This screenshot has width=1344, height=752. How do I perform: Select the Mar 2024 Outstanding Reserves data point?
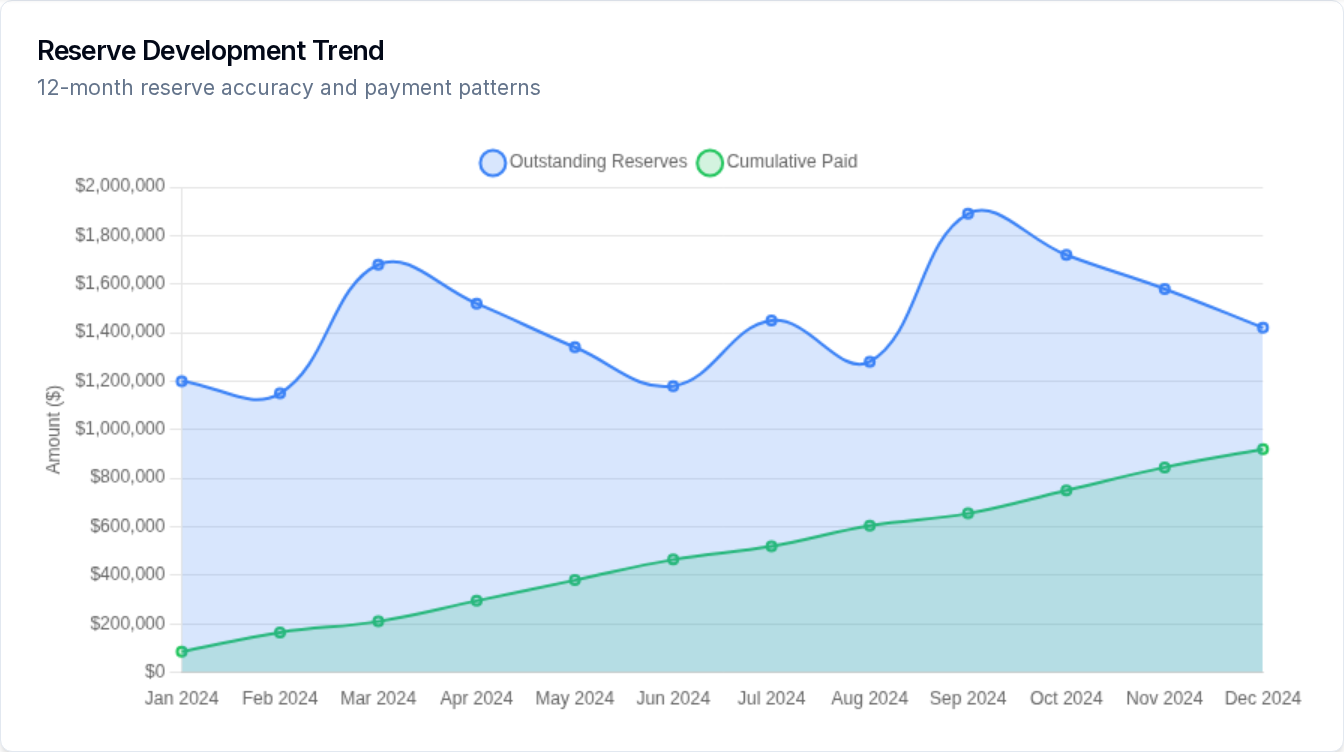point(378,265)
